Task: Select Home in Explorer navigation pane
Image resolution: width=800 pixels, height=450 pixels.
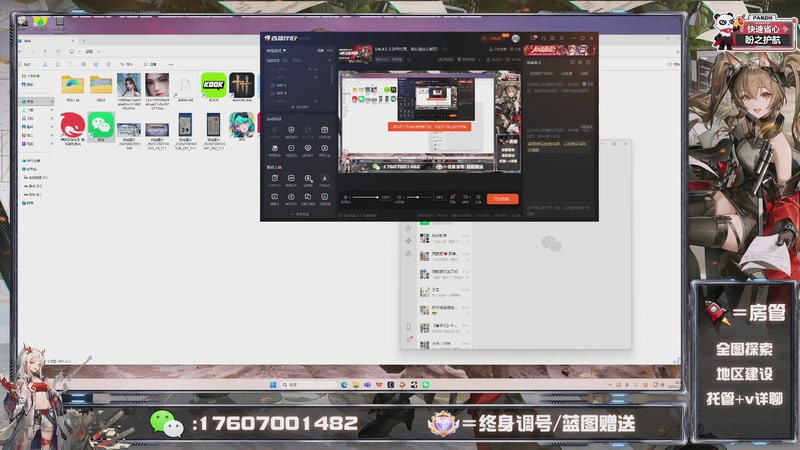Action: click(30, 76)
